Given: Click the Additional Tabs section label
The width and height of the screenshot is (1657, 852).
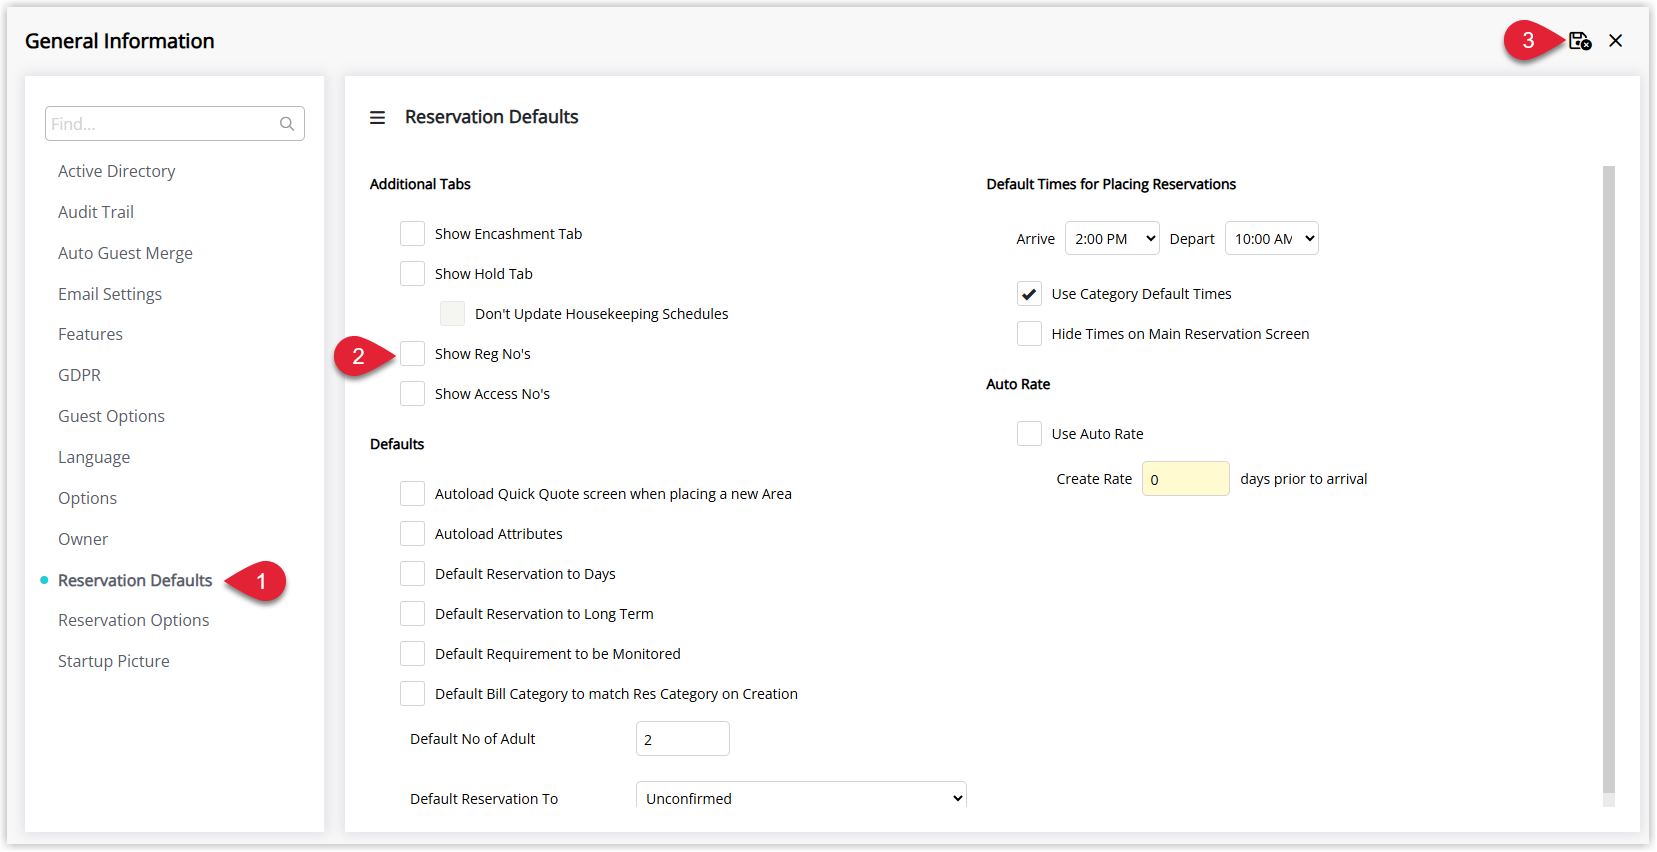Looking at the screenshot, I should click(x=420, y=184).
